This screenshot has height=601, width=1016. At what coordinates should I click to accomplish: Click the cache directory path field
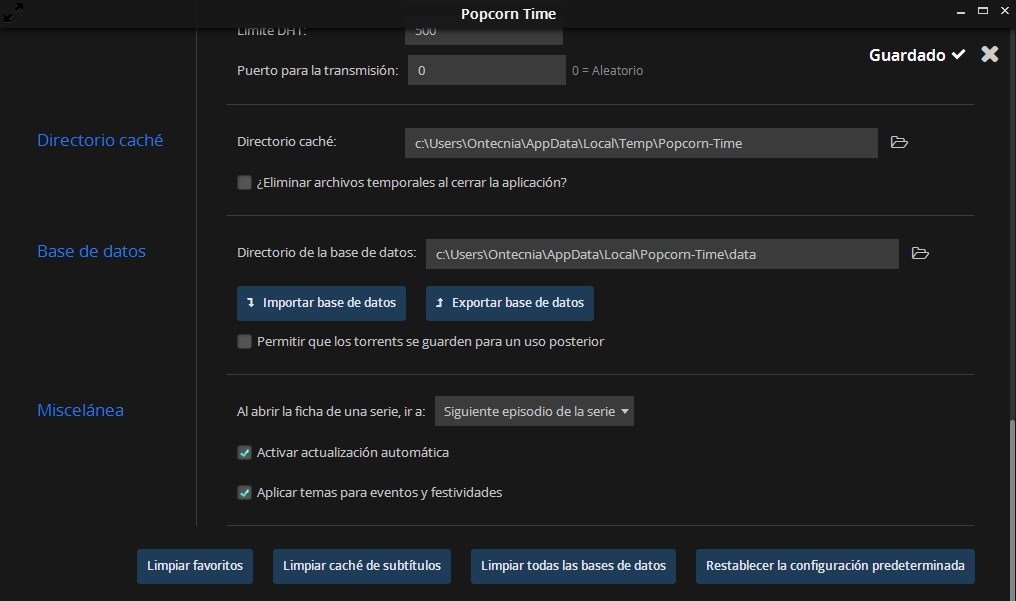point(641,143)
